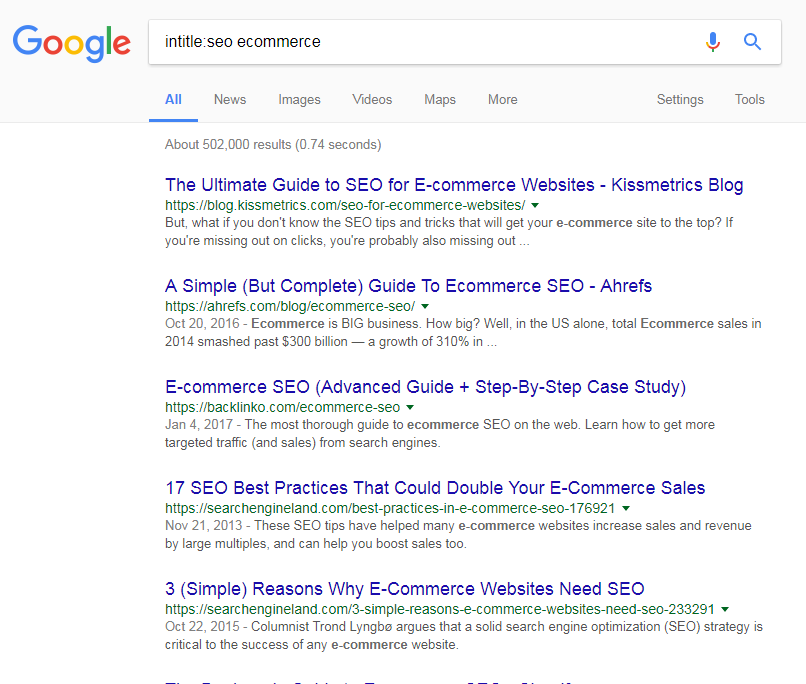Open 3 (Simple) Reasons Why E-Commerce result

tap(405, 589)
